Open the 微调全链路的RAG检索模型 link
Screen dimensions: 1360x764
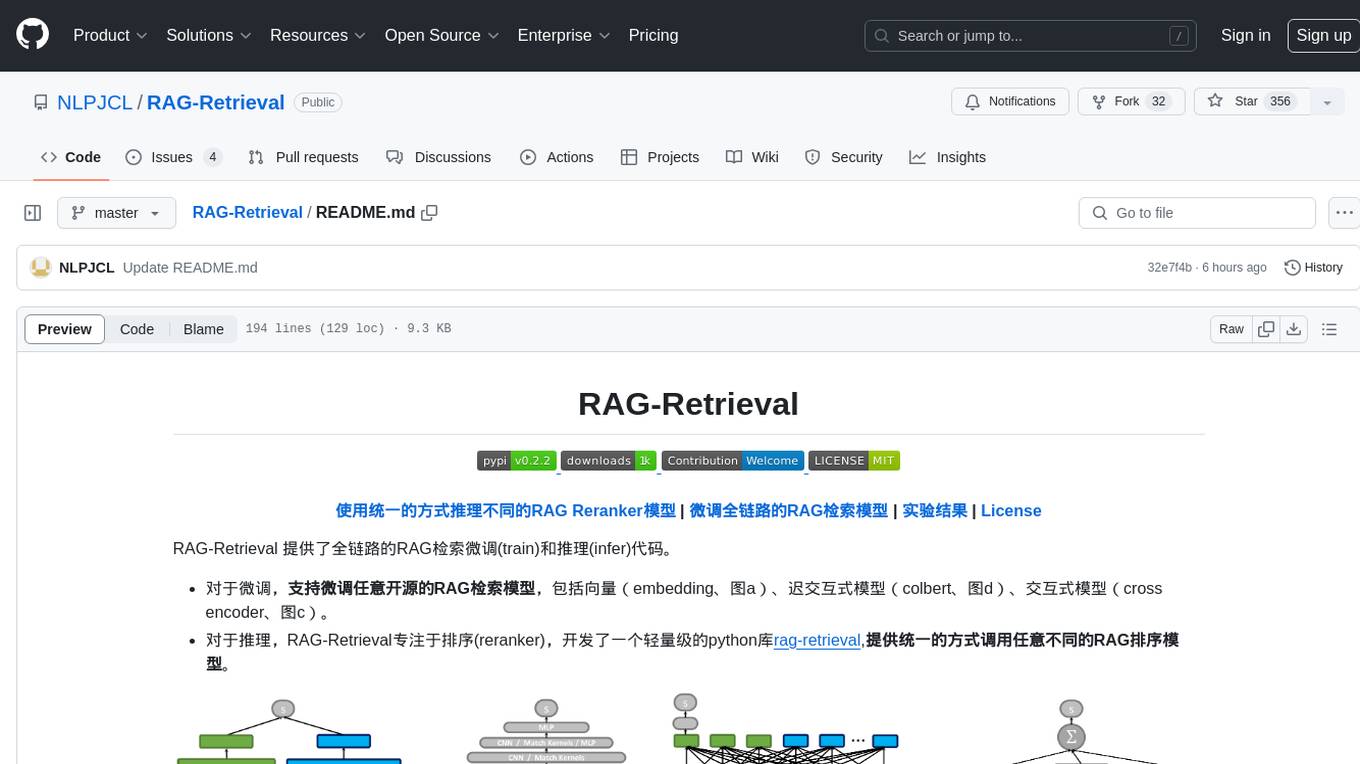(789, 510)
